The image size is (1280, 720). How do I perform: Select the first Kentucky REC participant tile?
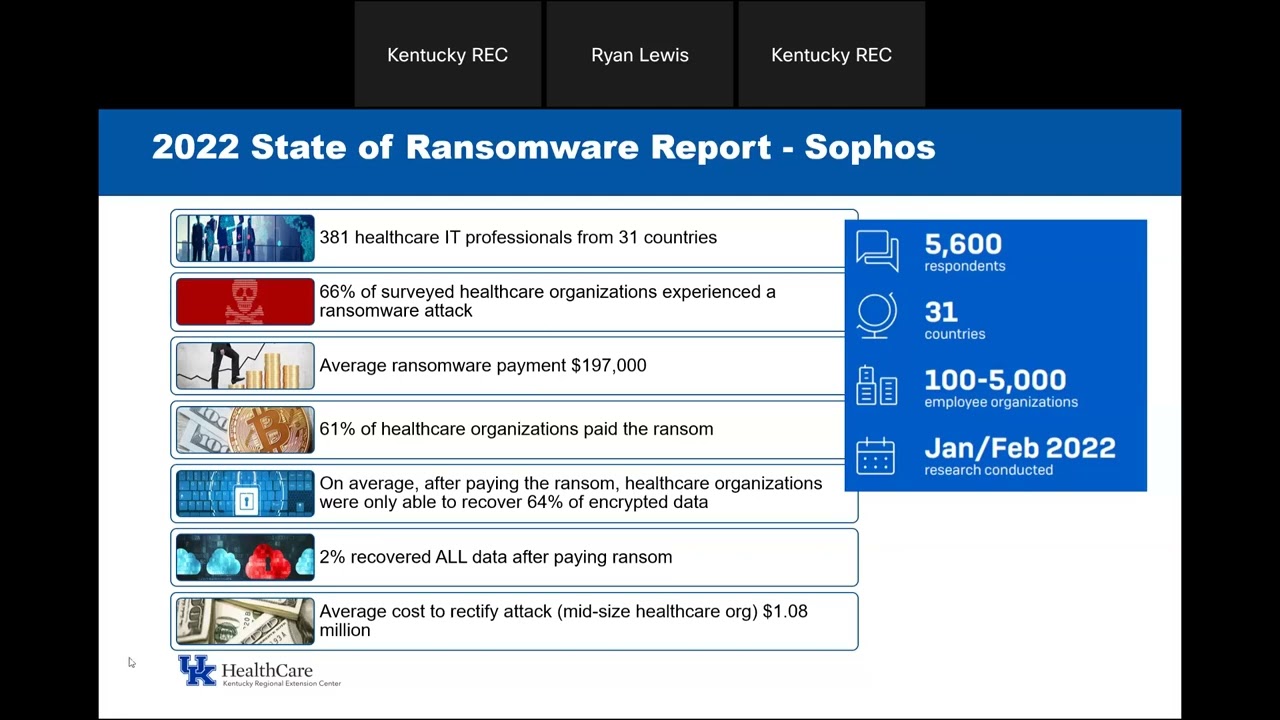(x=448, y=54)
